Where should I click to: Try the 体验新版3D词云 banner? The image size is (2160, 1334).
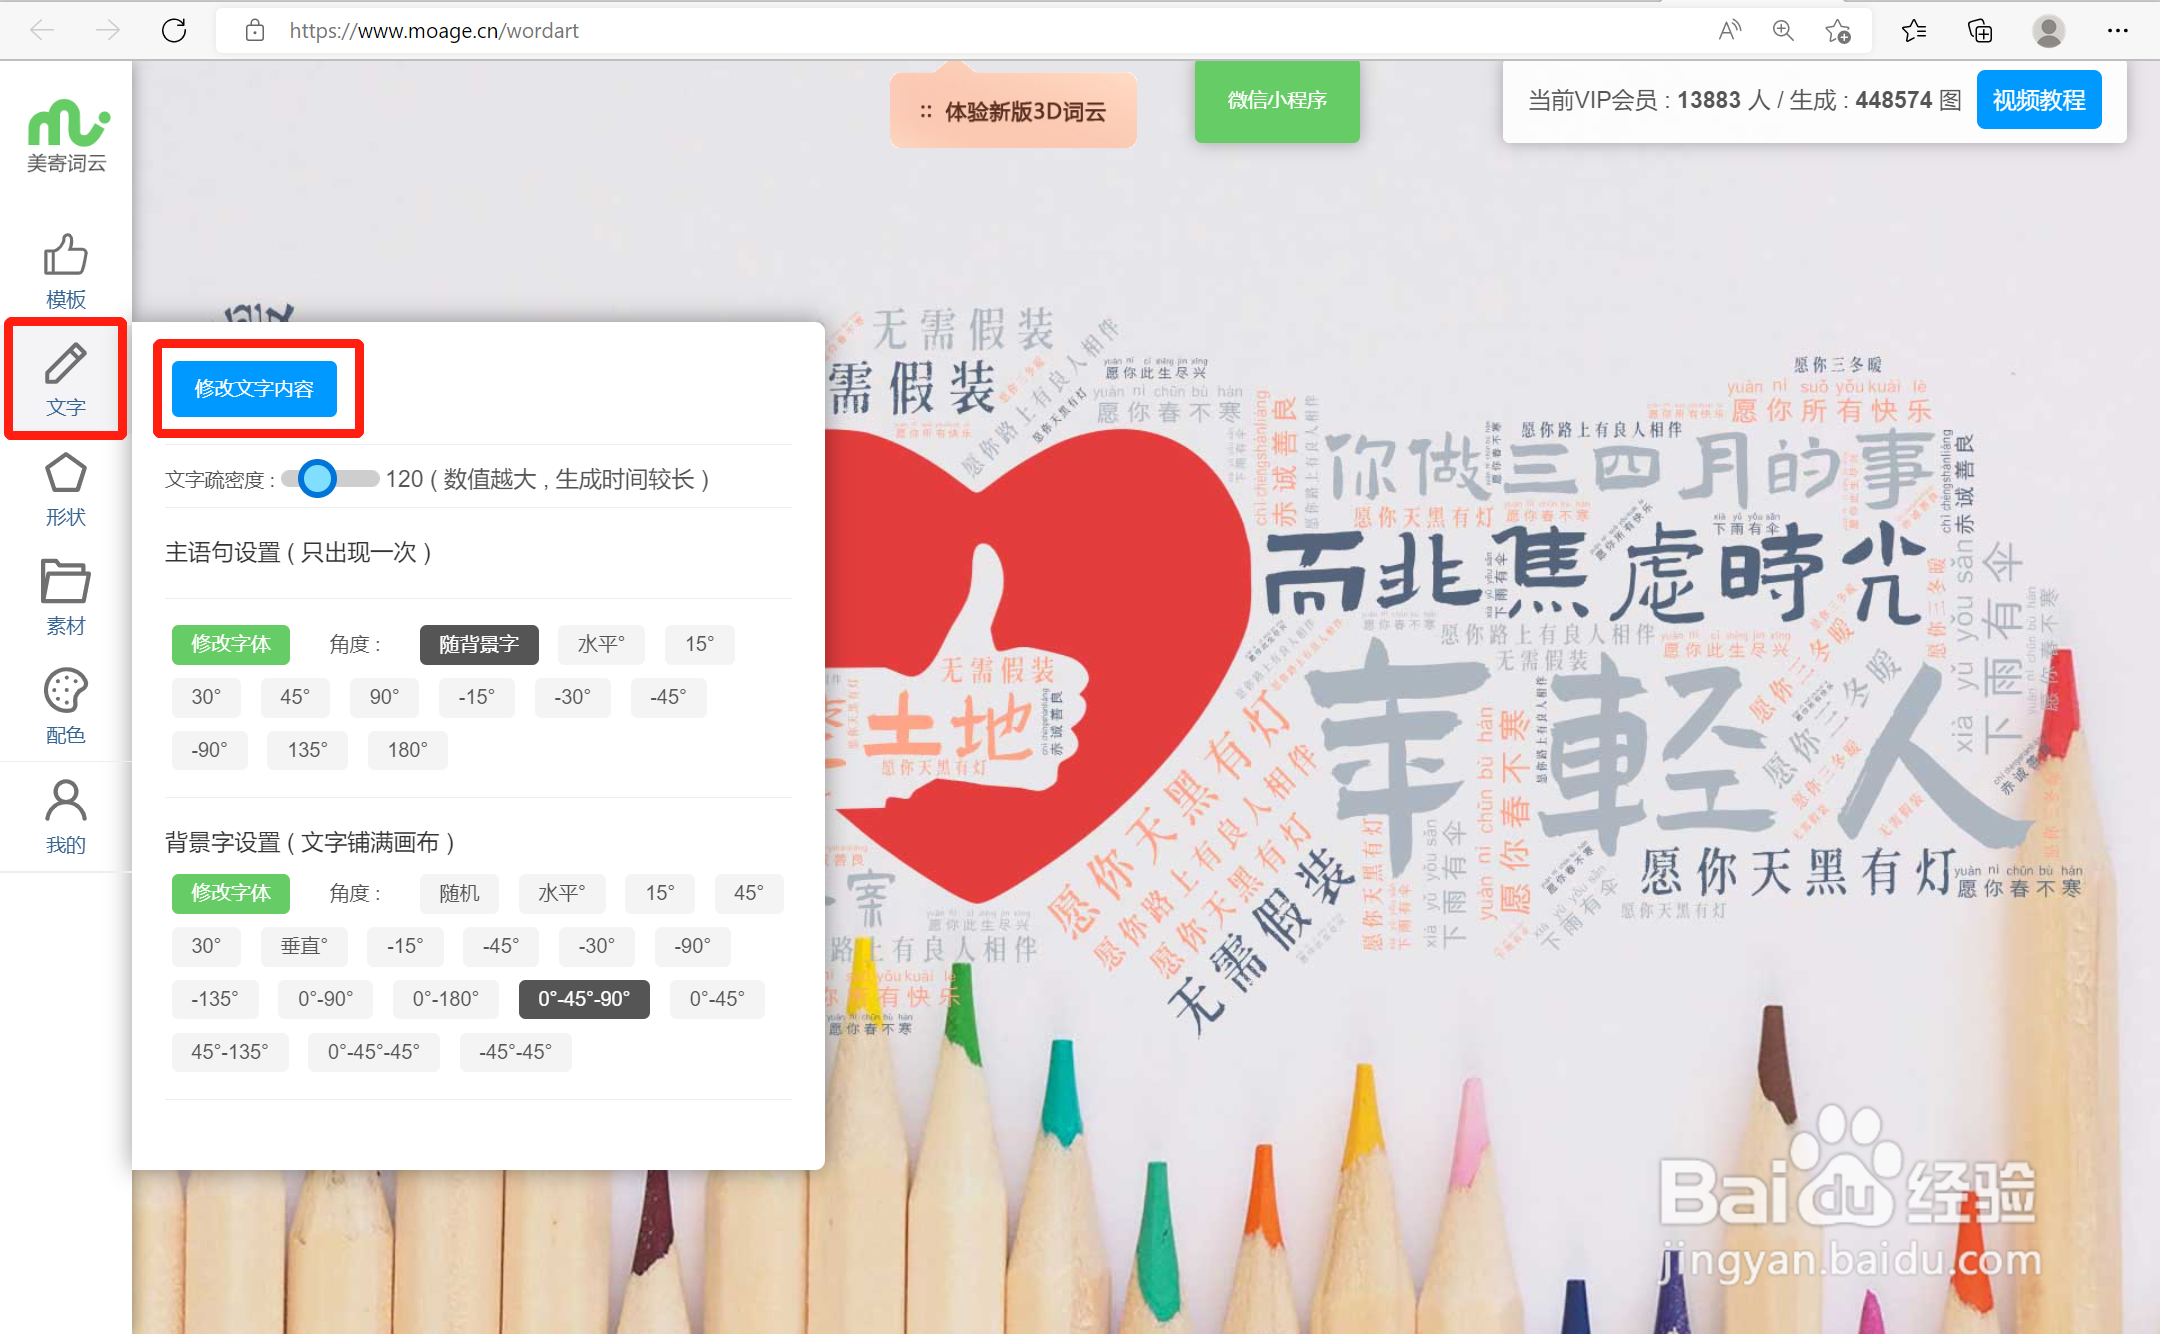pyautogui.click(x=1013, y=111)
